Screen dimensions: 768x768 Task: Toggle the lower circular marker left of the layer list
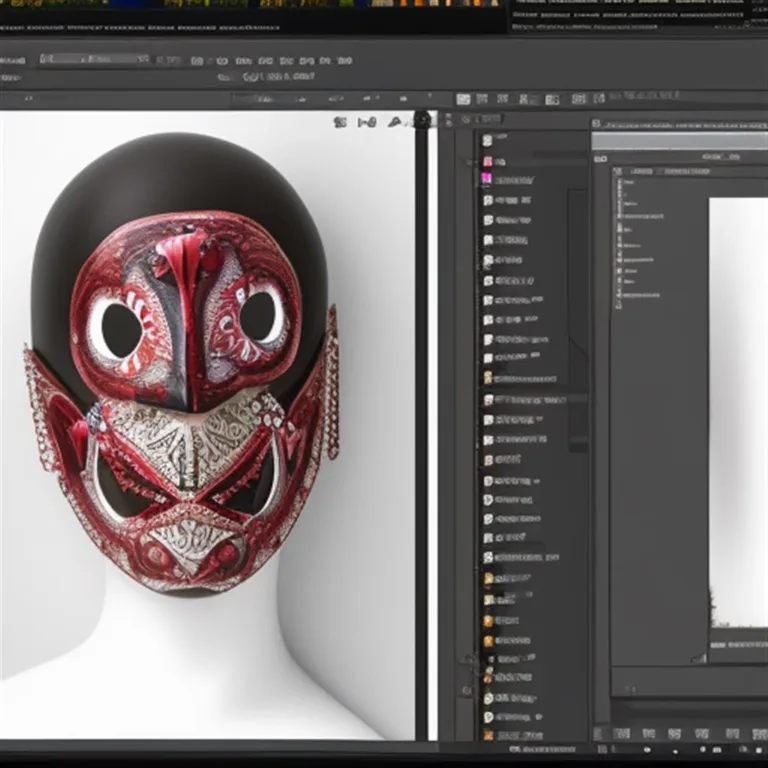coord(467,690)
